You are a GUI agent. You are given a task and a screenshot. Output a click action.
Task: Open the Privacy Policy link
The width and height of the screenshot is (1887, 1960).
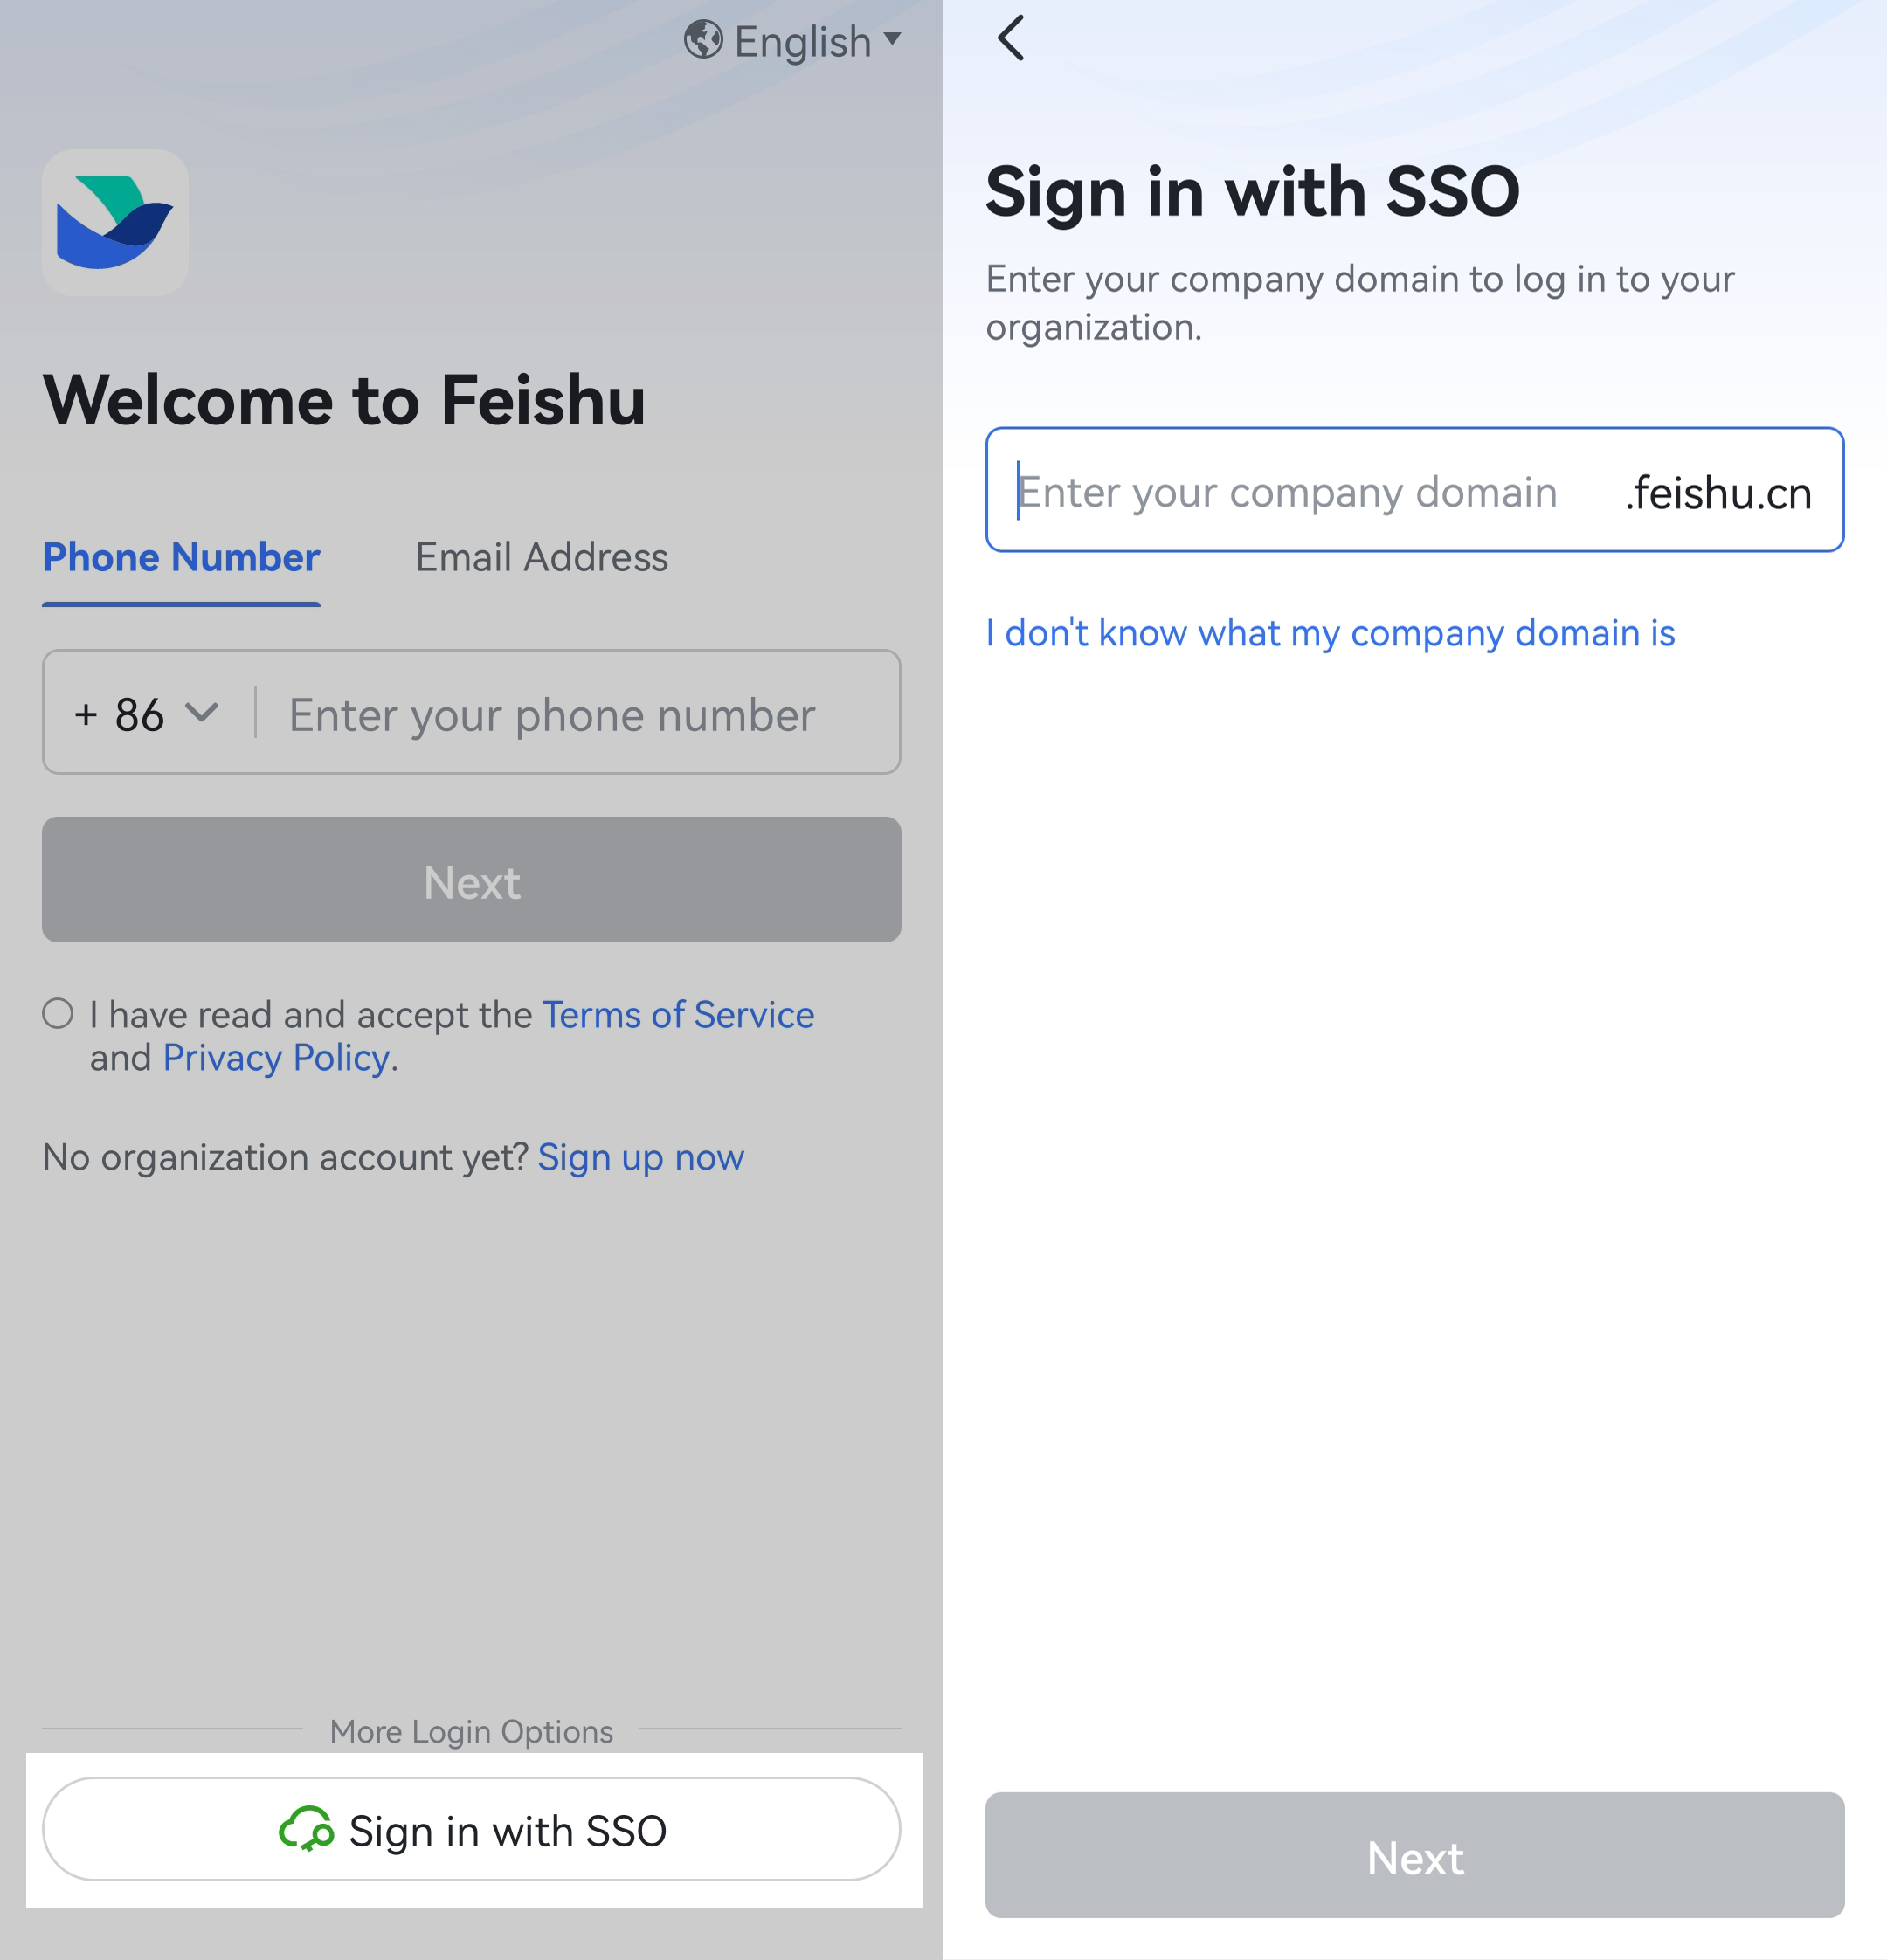276,1057
